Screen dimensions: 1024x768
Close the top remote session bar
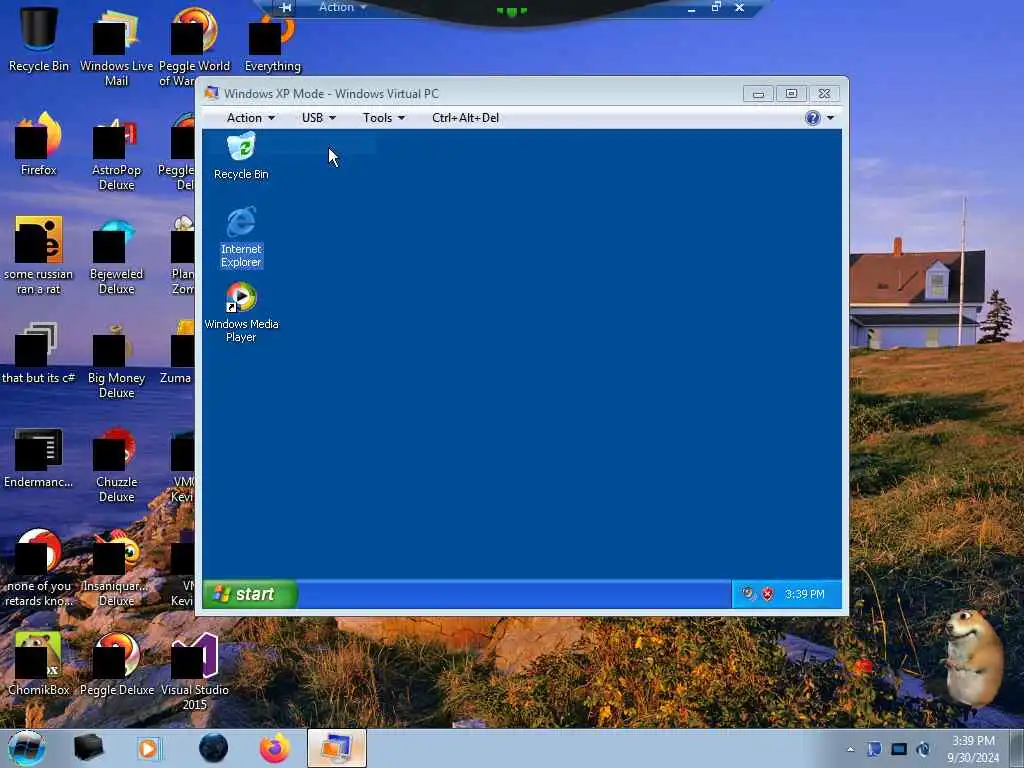point(739,7)
